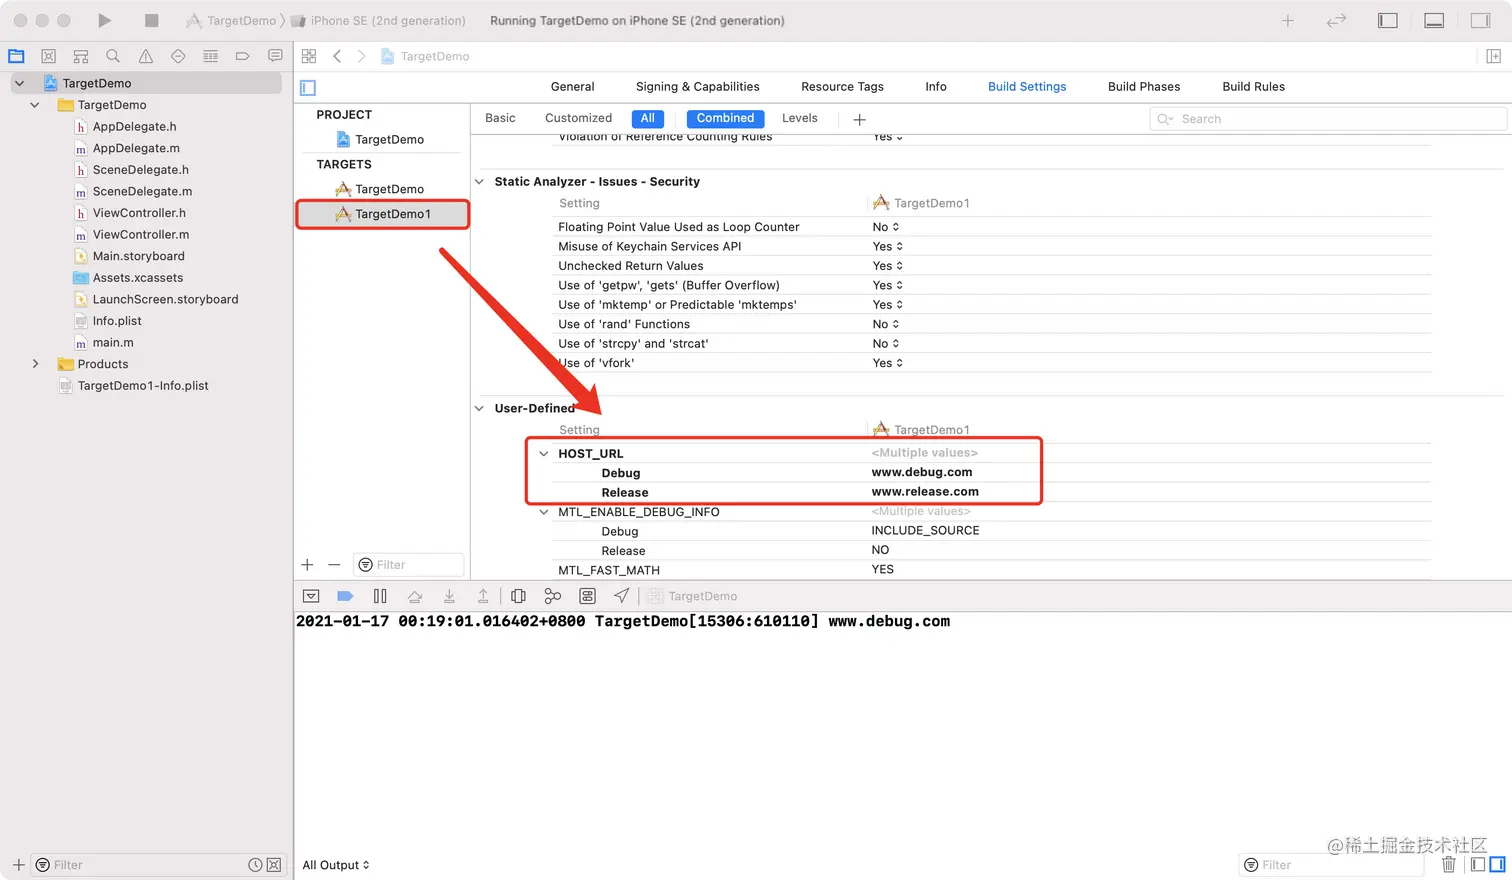Image resolution: width=1512 pixels, height=880 pixels.
Task: Deactivate breakpoints in the debug bar
Action: [345, 596]
